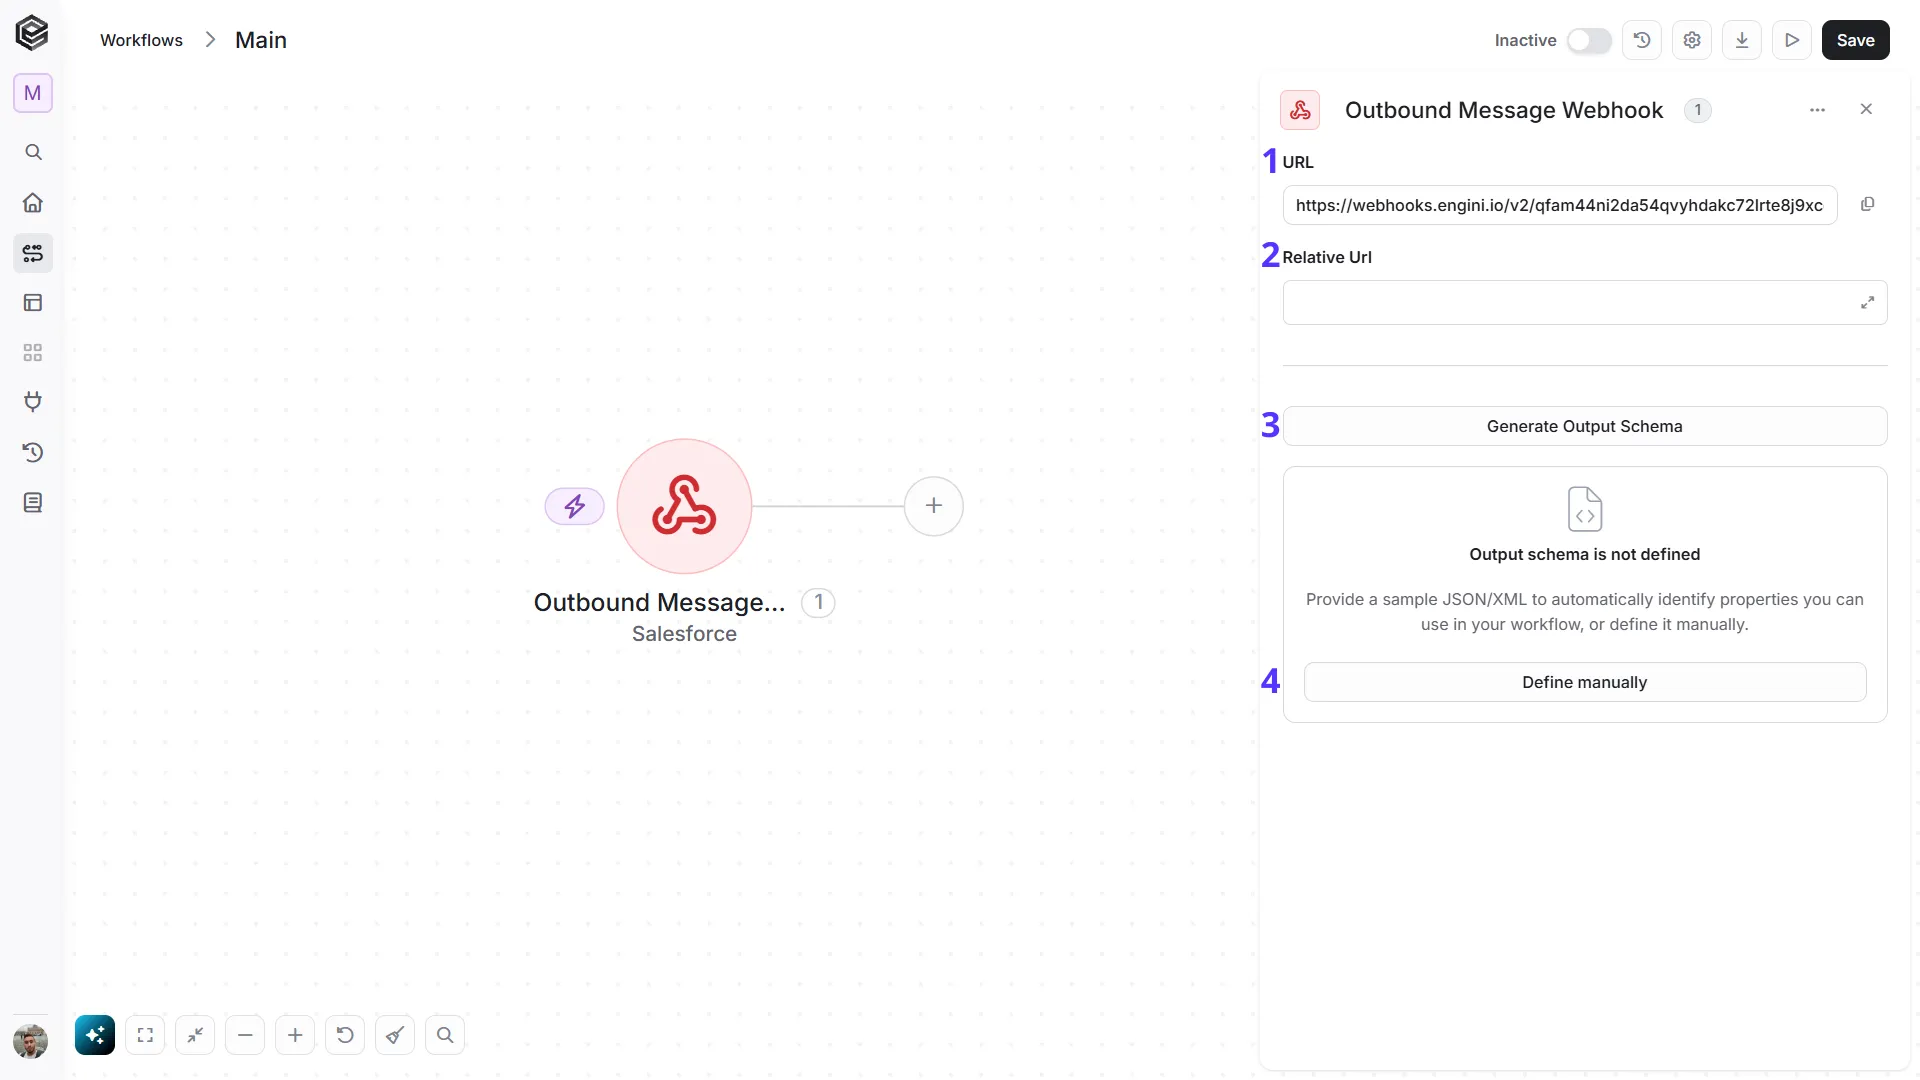Search the canvas with the magnifier button
Image resolution: width=1920 pixels, height=1080 pixels.
pyautogui.click(x=445, y=1035)
